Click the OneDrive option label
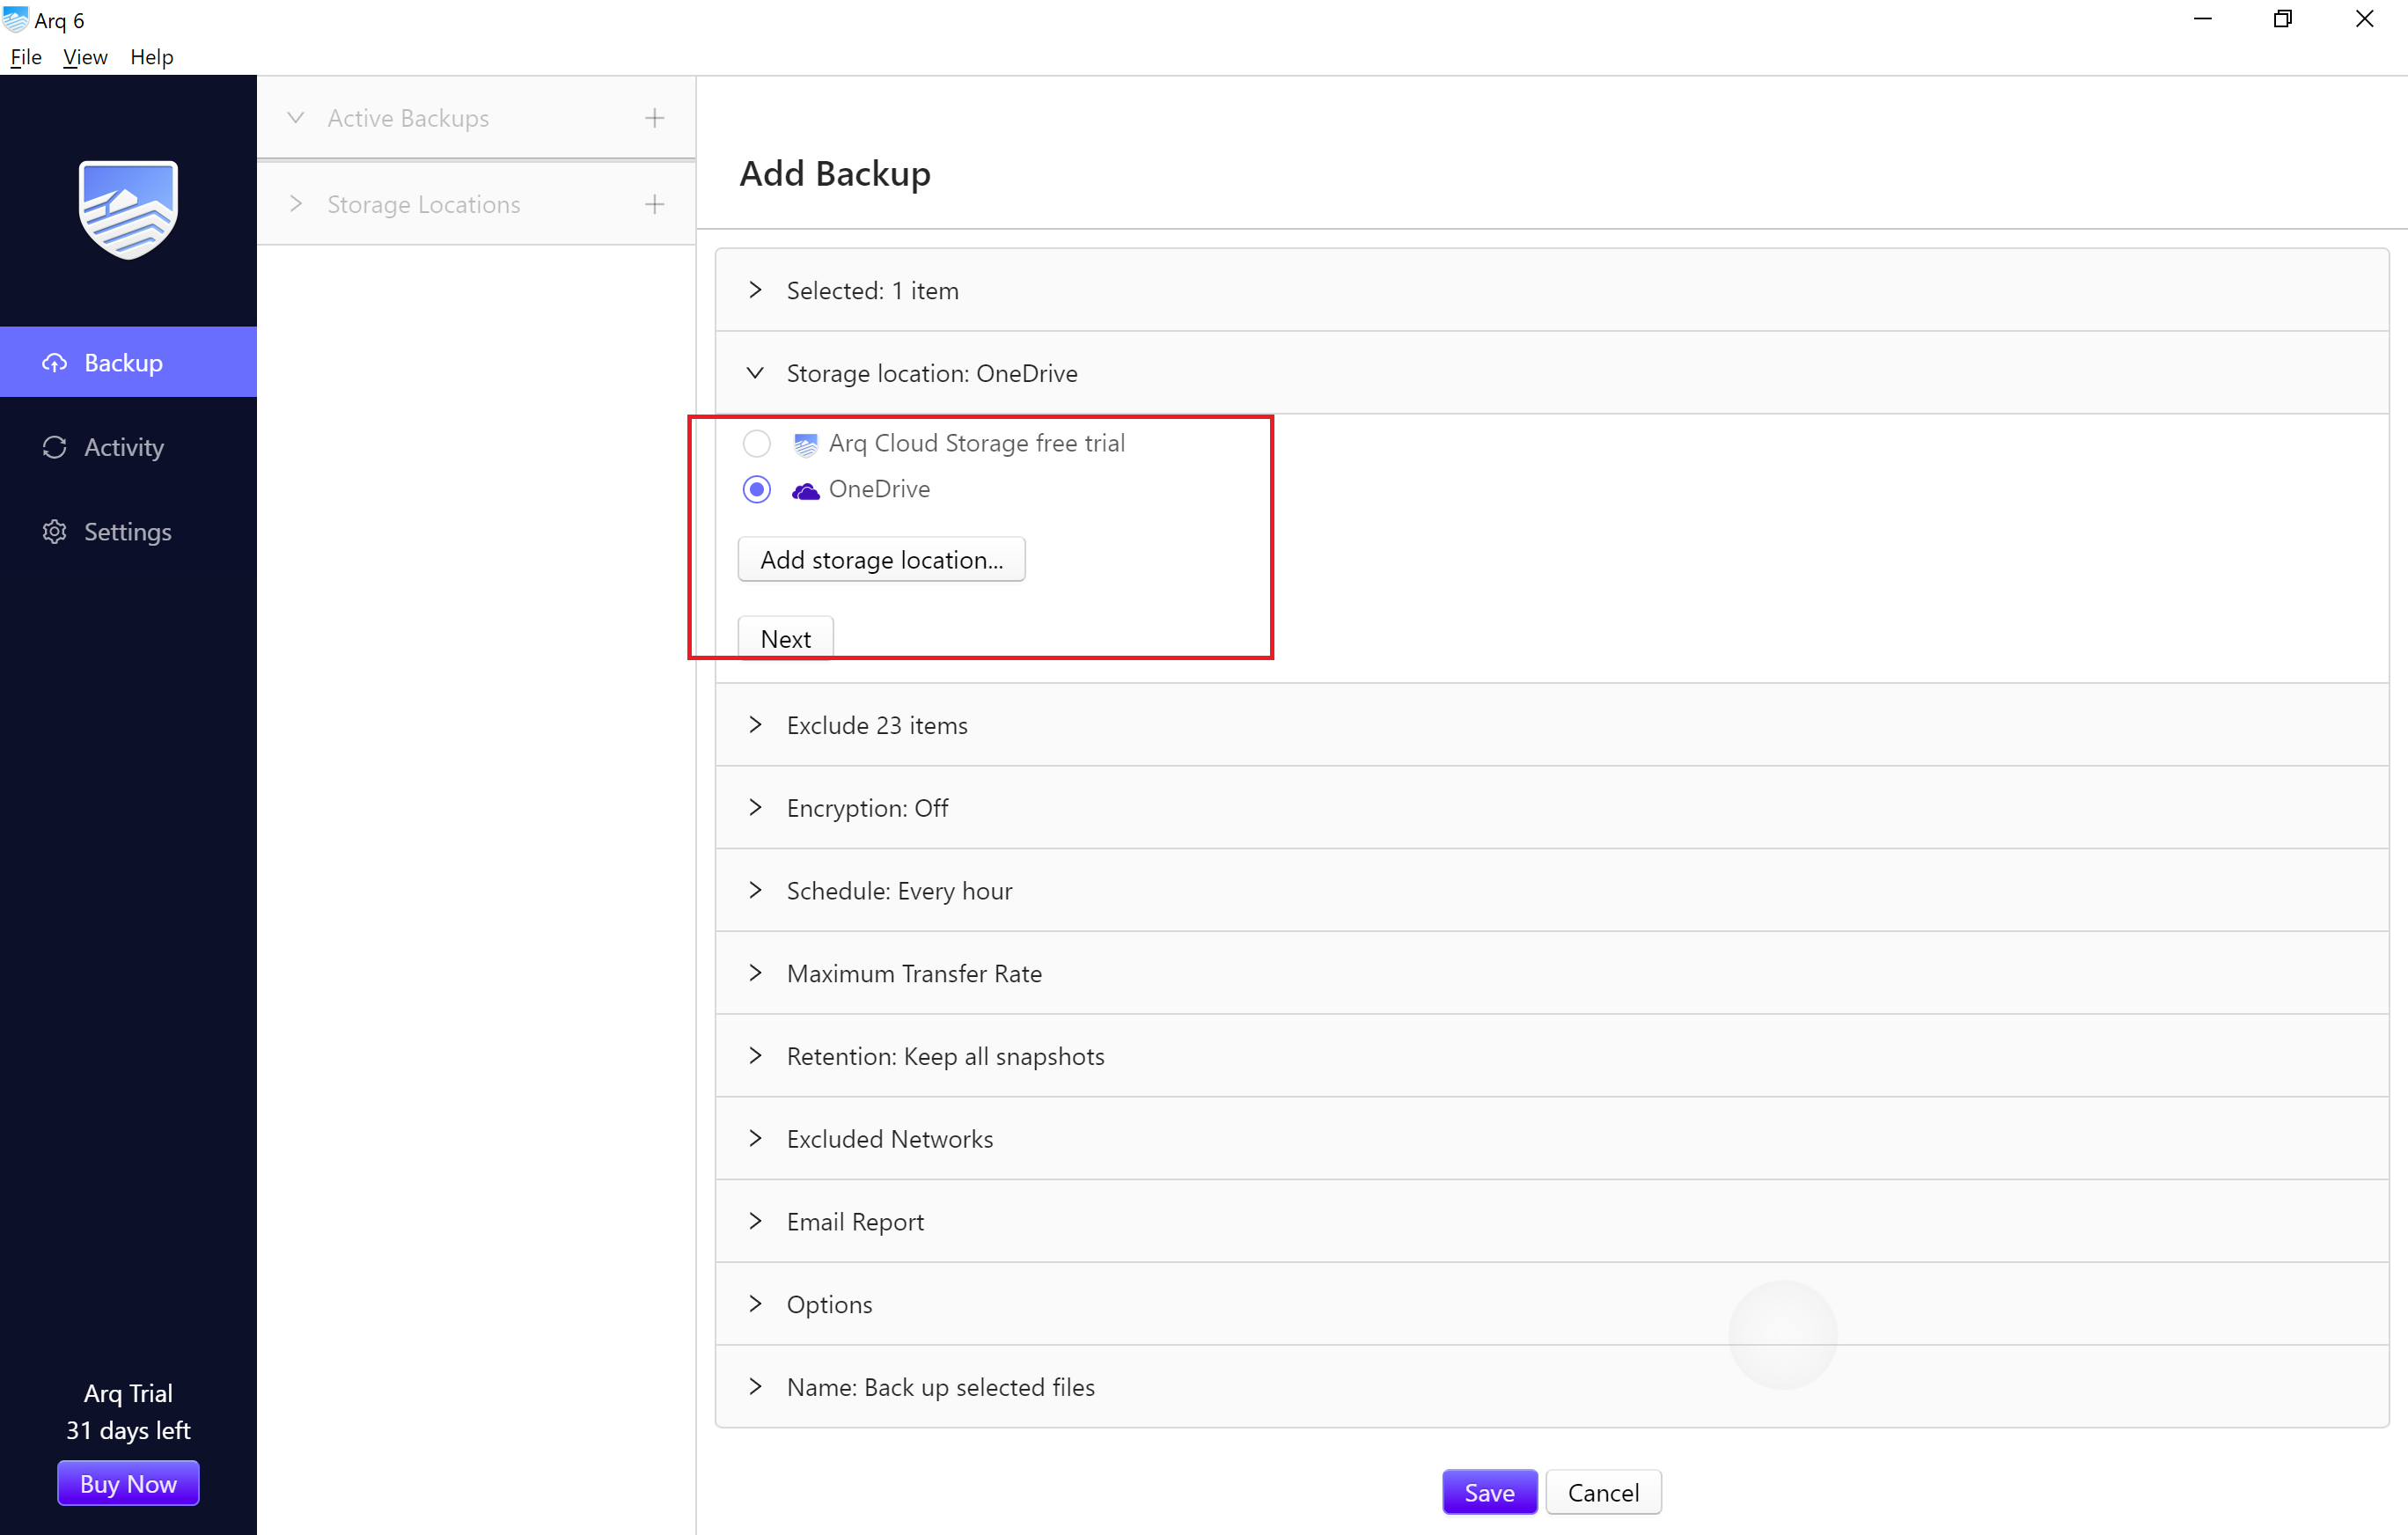Viewport: 2408px width, 1535px height. (x=879, y=489)
